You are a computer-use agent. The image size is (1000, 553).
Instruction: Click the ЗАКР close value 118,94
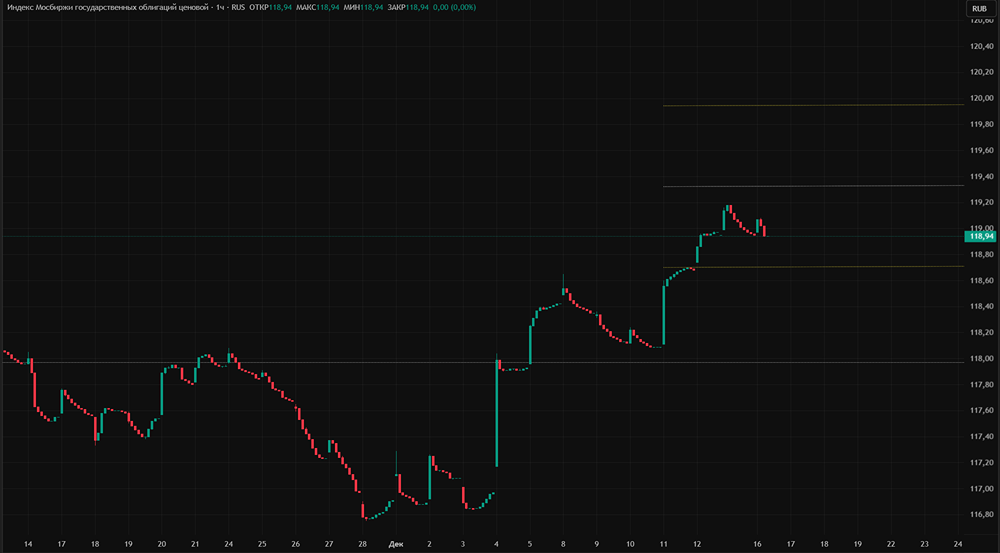(x=417, y=8)
